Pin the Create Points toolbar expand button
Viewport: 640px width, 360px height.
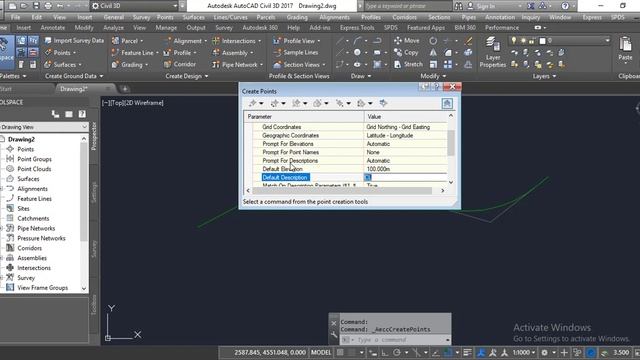coord(447,103)
